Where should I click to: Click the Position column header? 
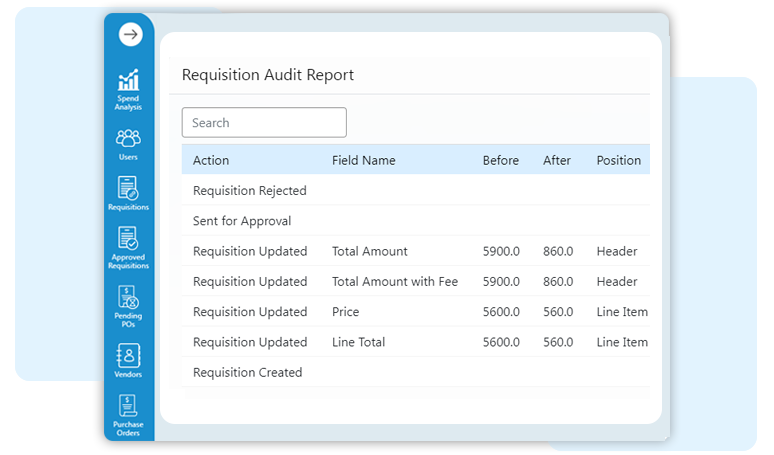[x=618, y=160]
